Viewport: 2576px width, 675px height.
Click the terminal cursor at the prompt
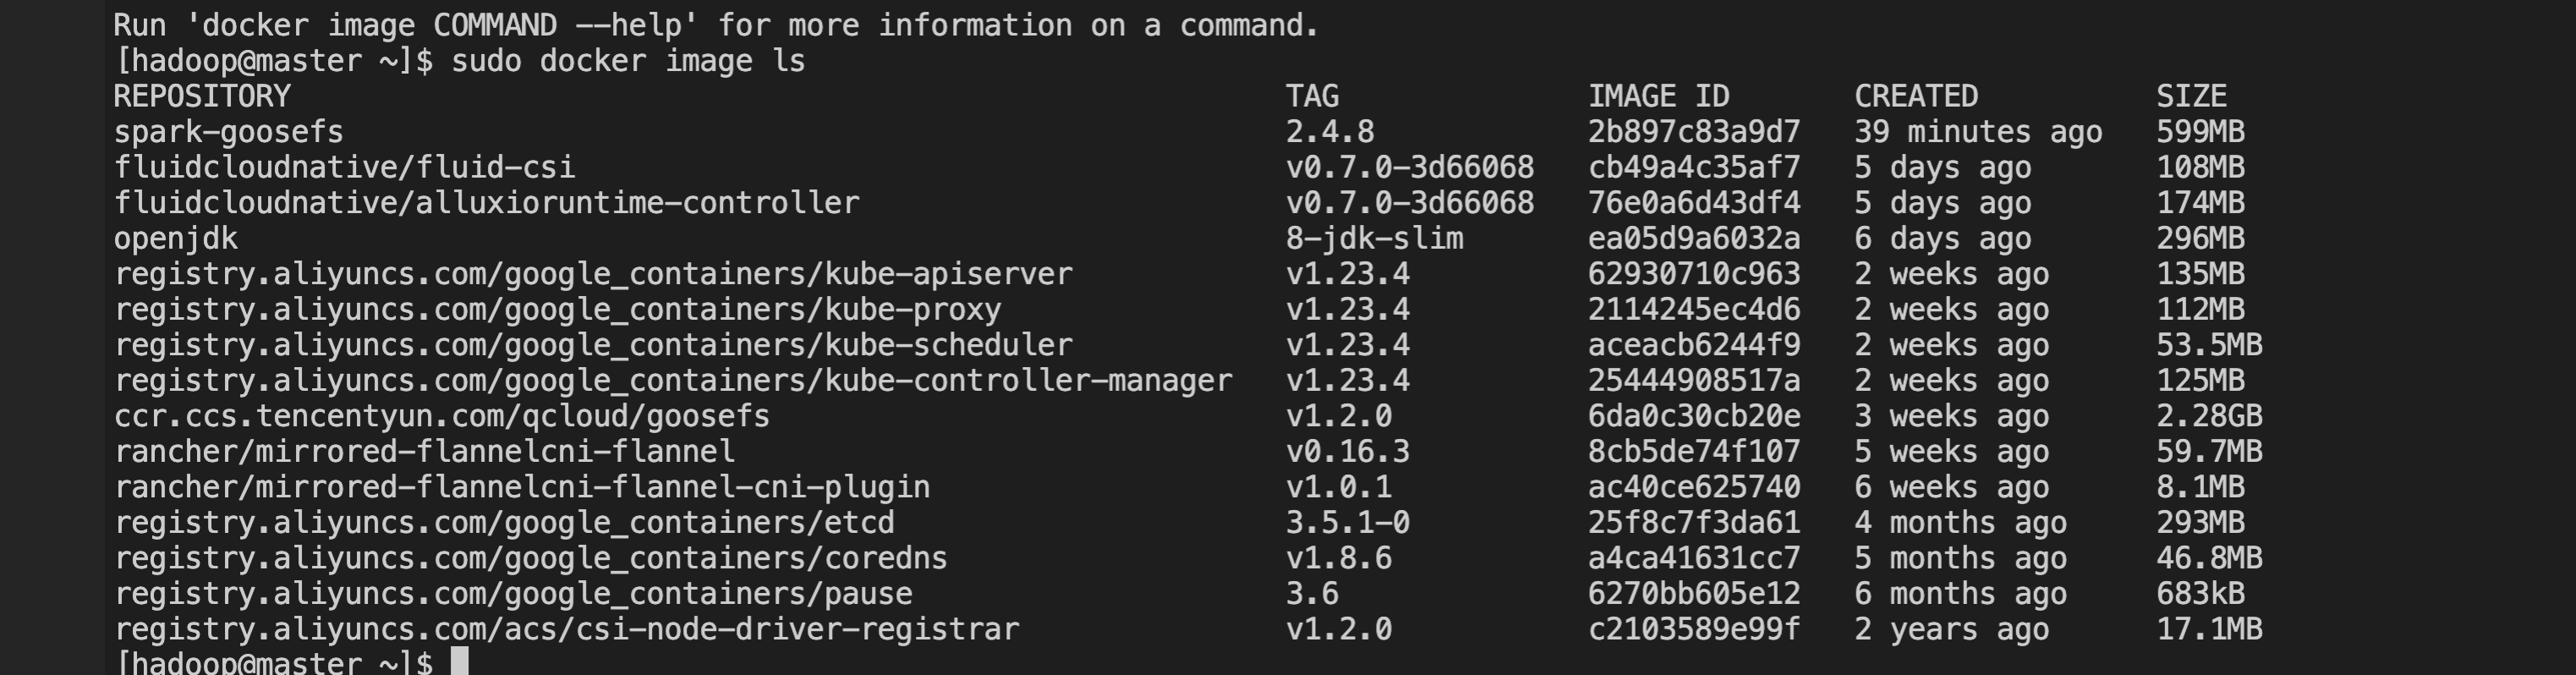(x=459, y=662)
